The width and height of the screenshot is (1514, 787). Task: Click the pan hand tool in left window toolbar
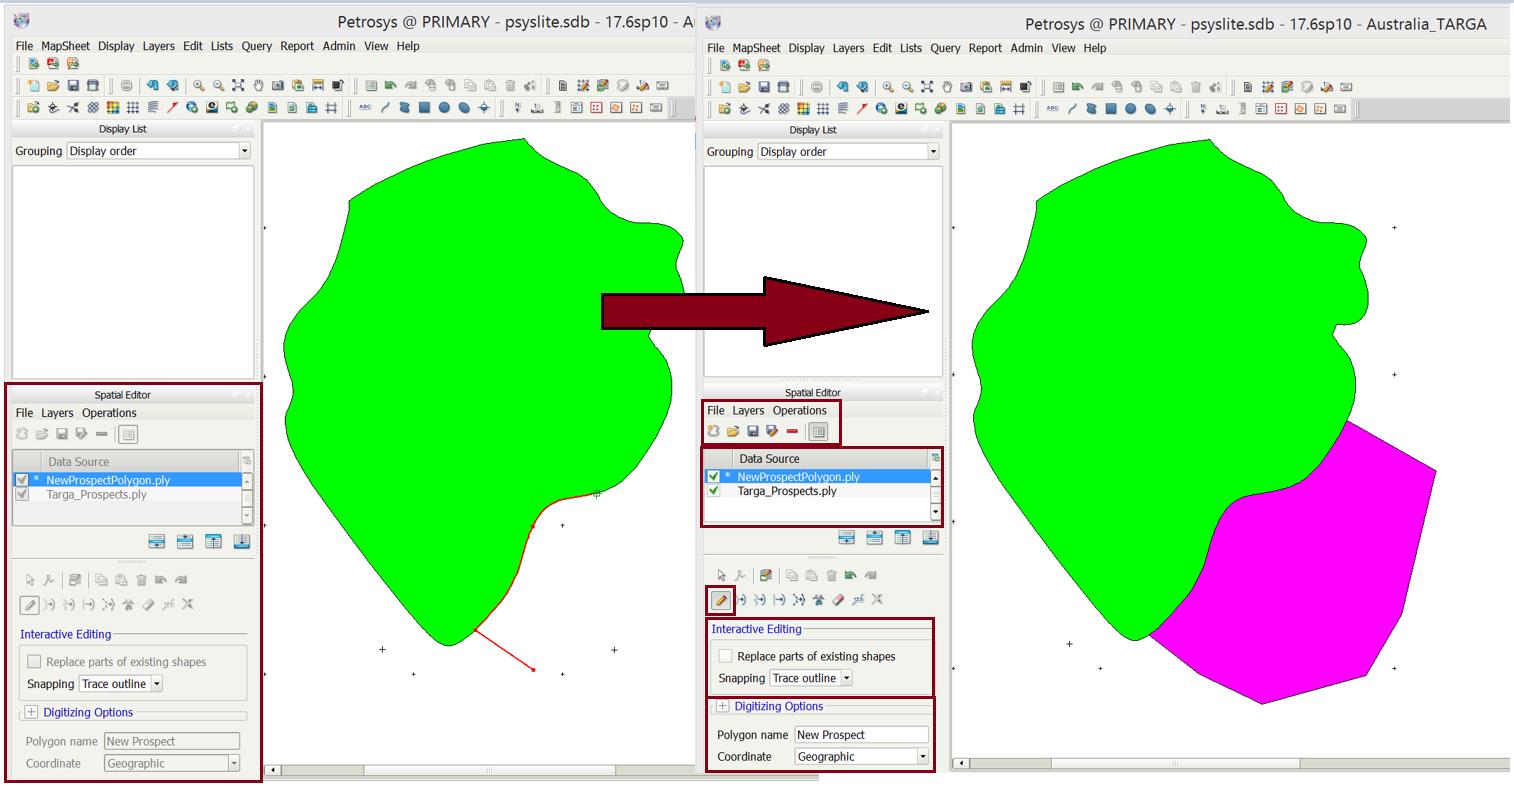pos(258,86)
